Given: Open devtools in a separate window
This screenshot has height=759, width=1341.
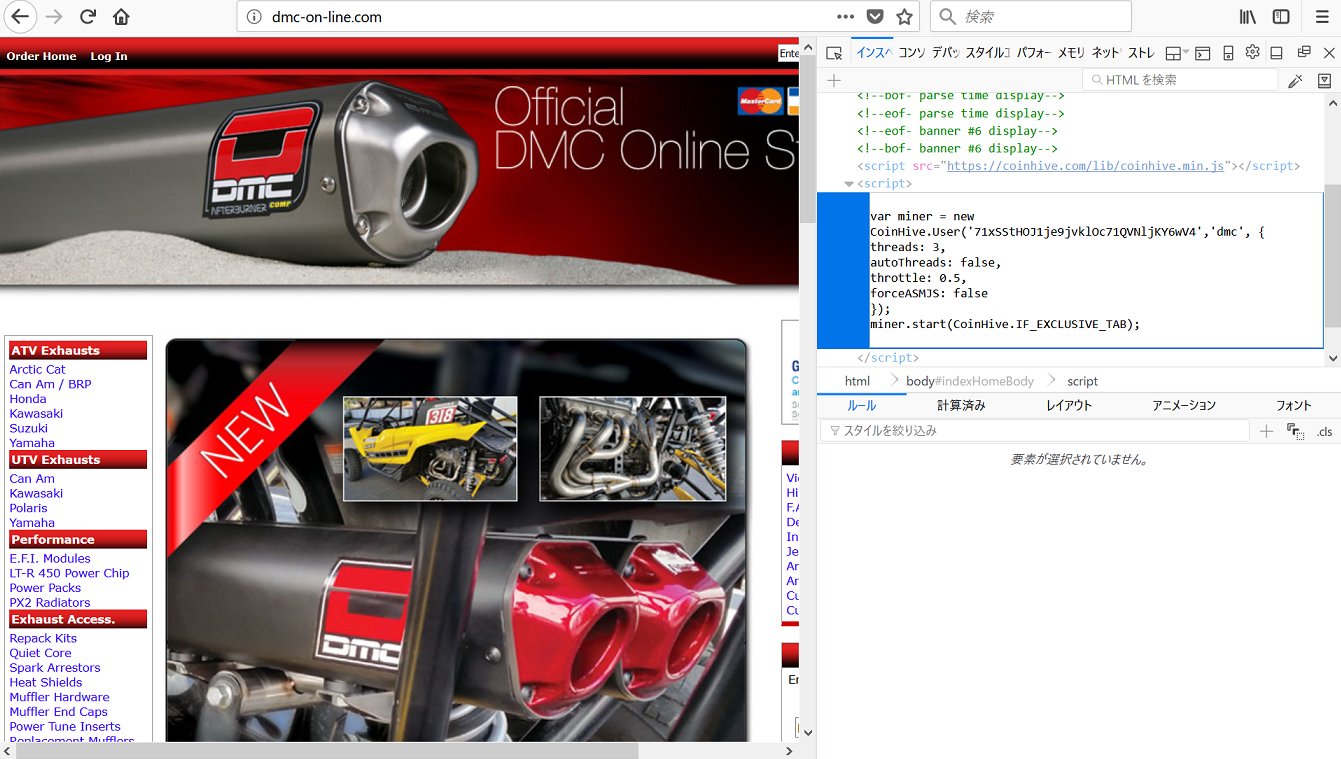Looking at the screenshot, I should [x=1303, y=53].
